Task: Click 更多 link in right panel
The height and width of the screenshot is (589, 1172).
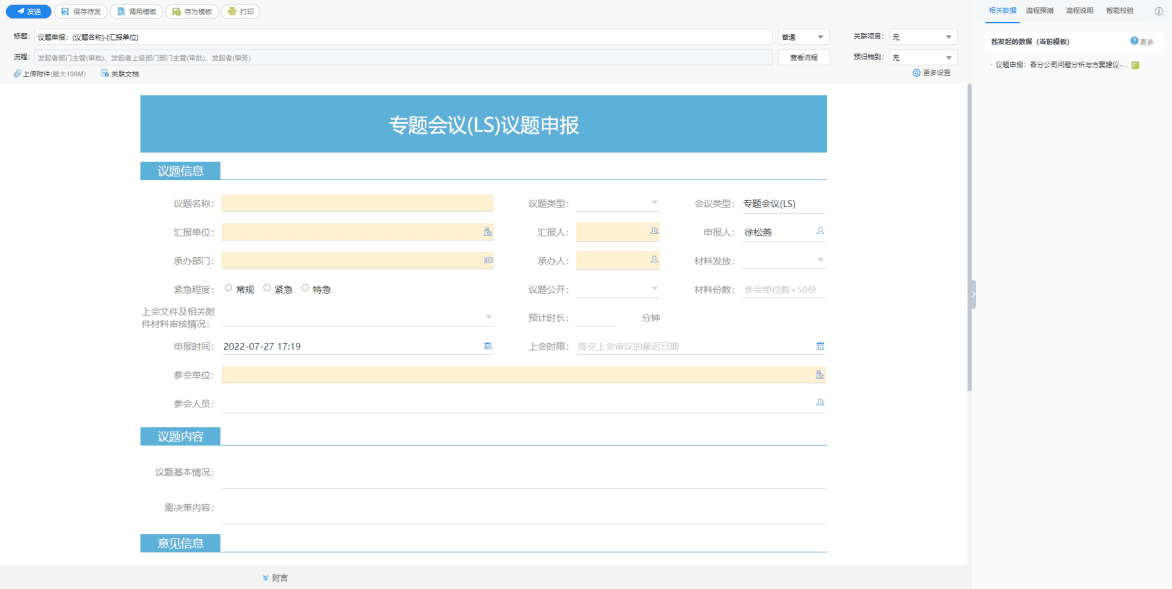Action: (1147, 42)
